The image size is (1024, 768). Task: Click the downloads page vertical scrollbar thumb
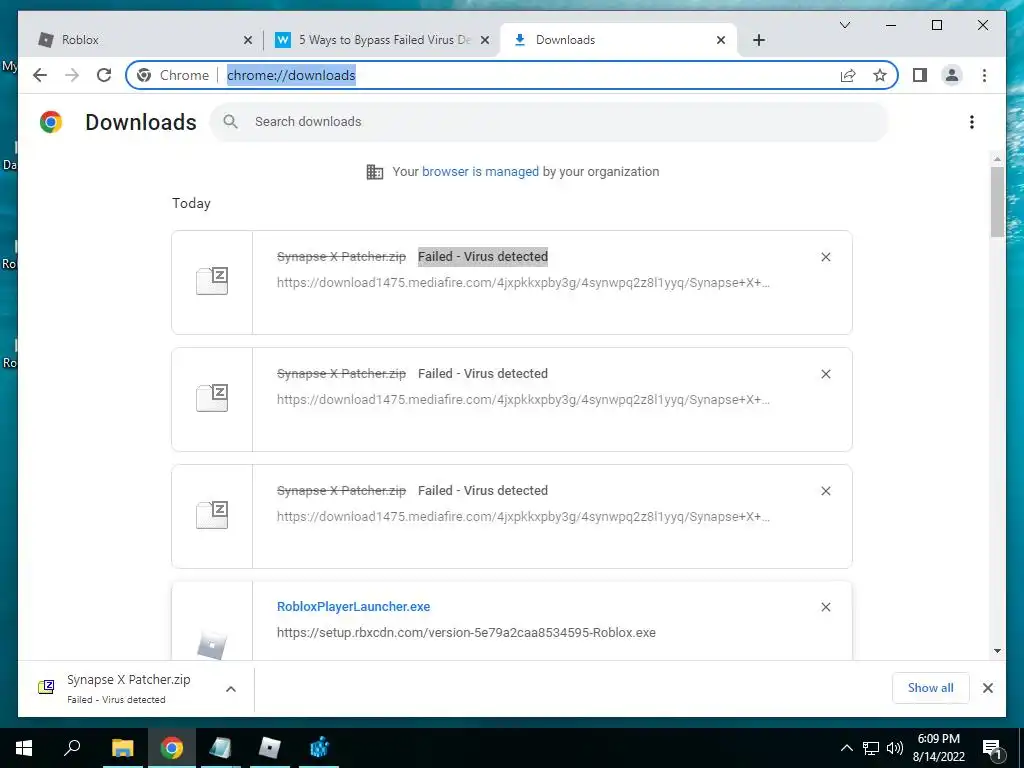pos(997,202)
